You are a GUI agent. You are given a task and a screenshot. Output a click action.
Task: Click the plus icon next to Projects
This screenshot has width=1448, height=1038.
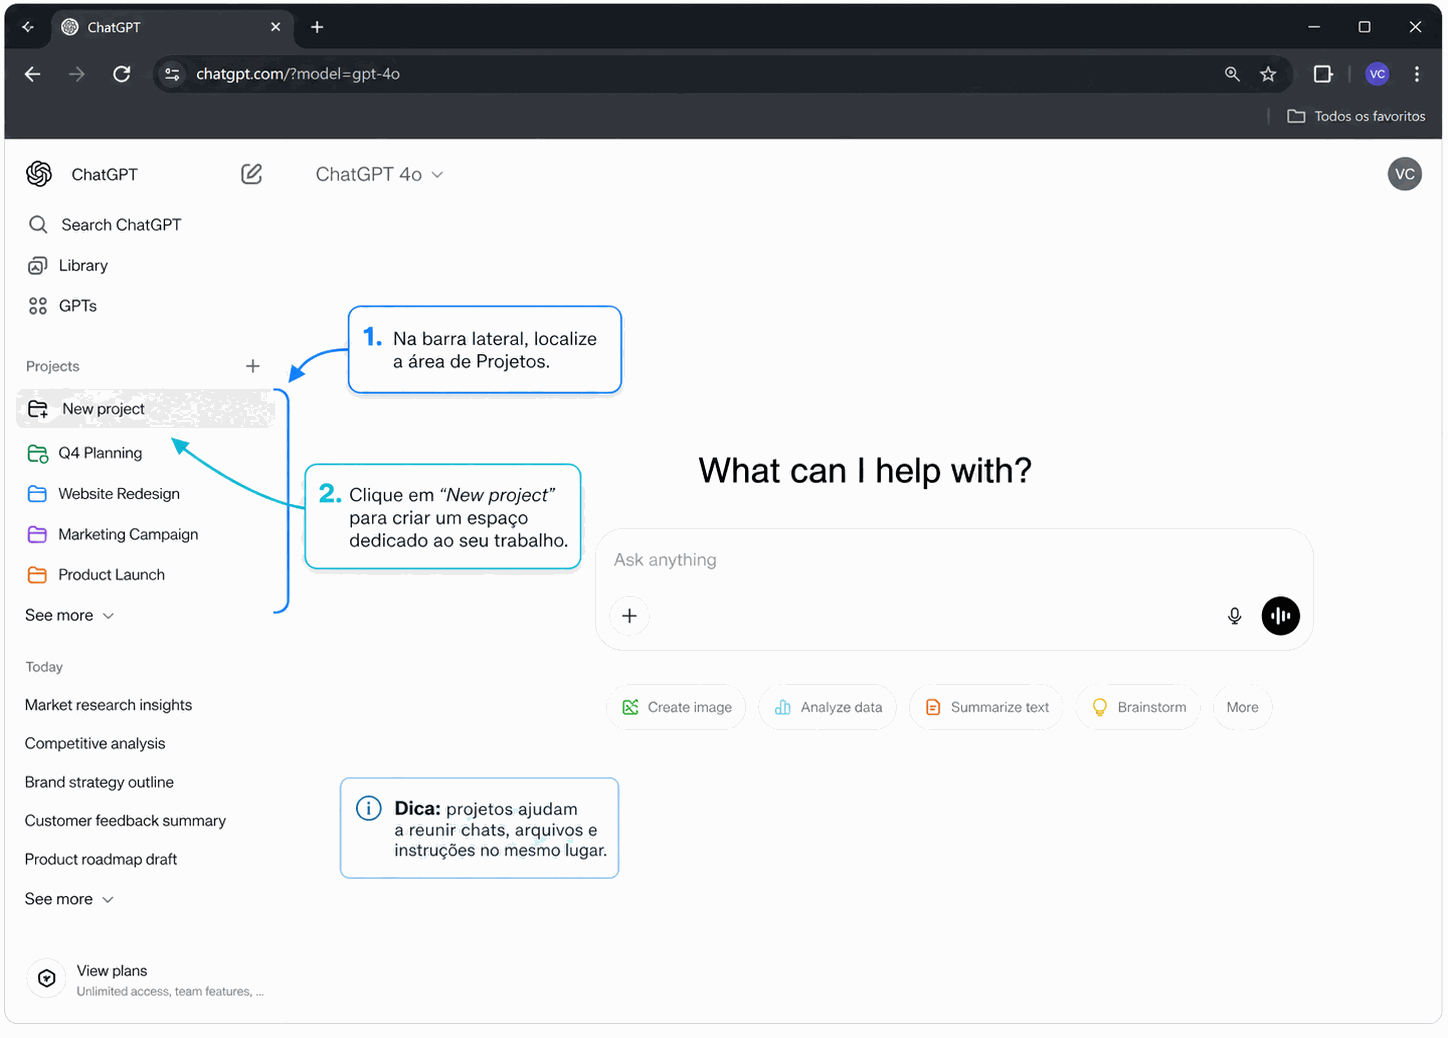click(x=253, y=366)
